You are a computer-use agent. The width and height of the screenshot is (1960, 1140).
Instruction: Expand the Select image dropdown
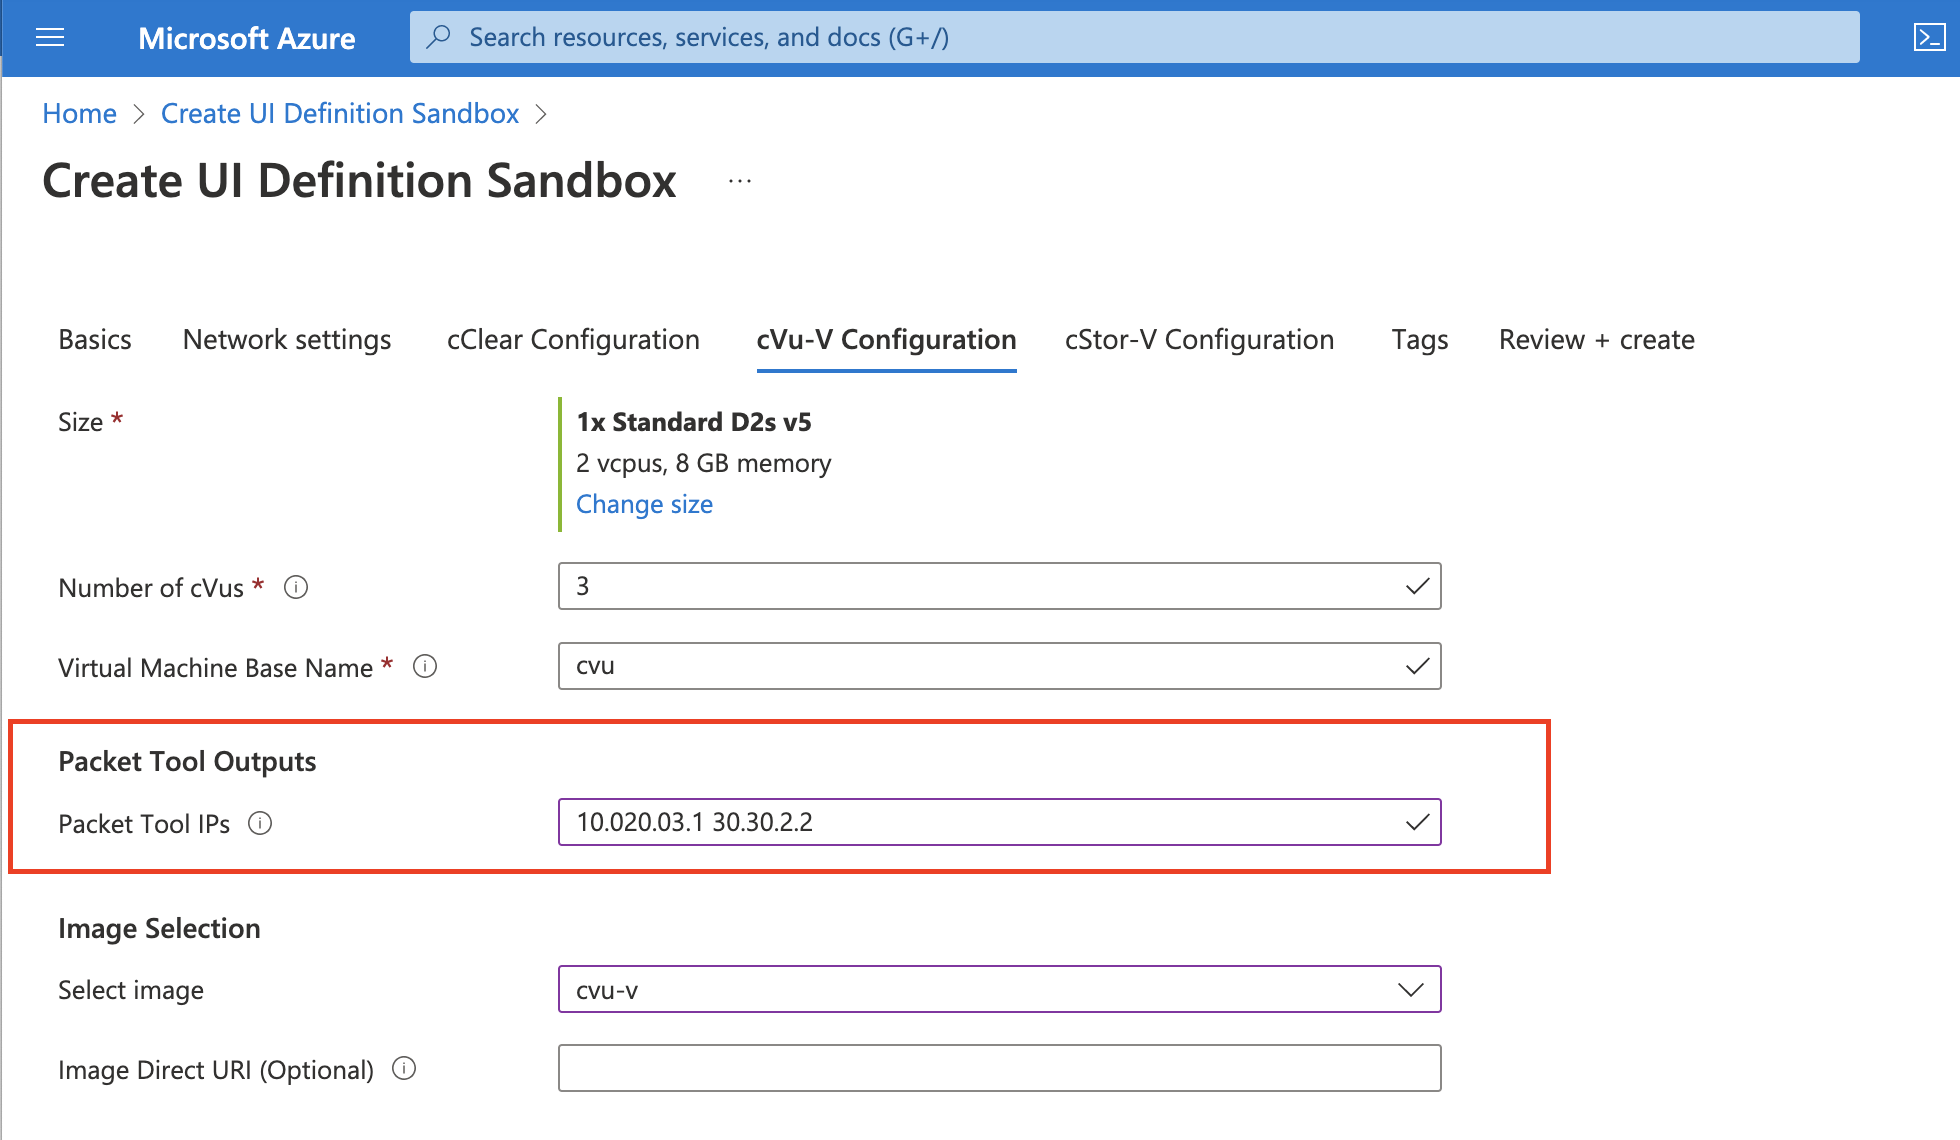click(1410, 990)
